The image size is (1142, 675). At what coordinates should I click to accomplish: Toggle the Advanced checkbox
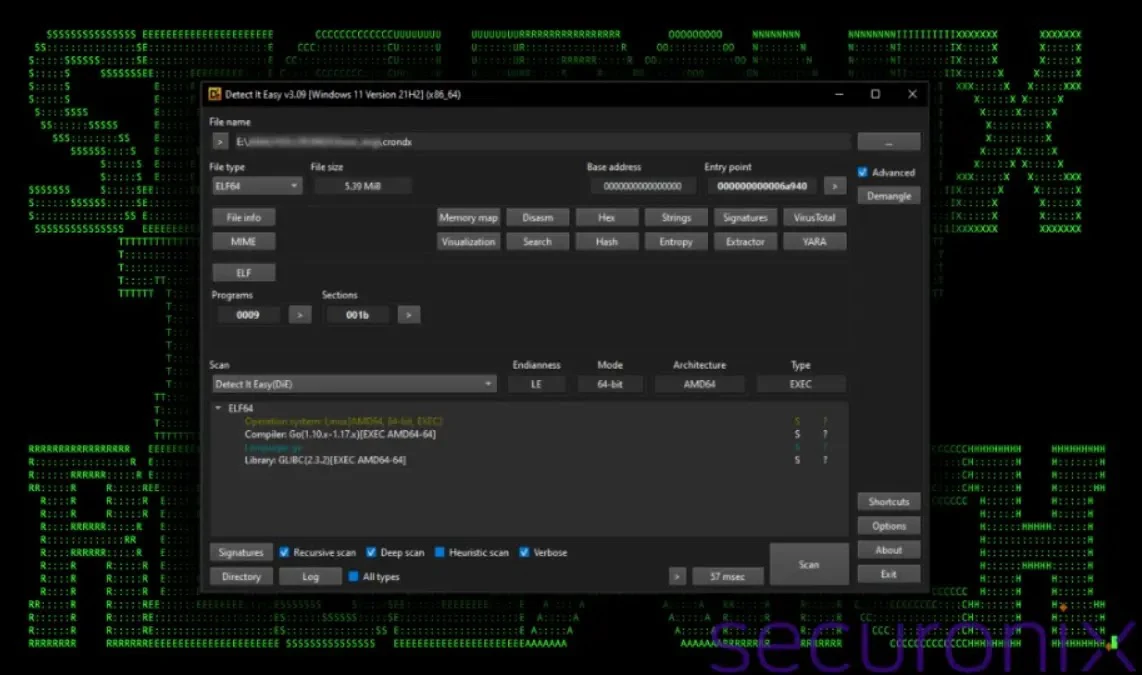(x=863, y=172)
